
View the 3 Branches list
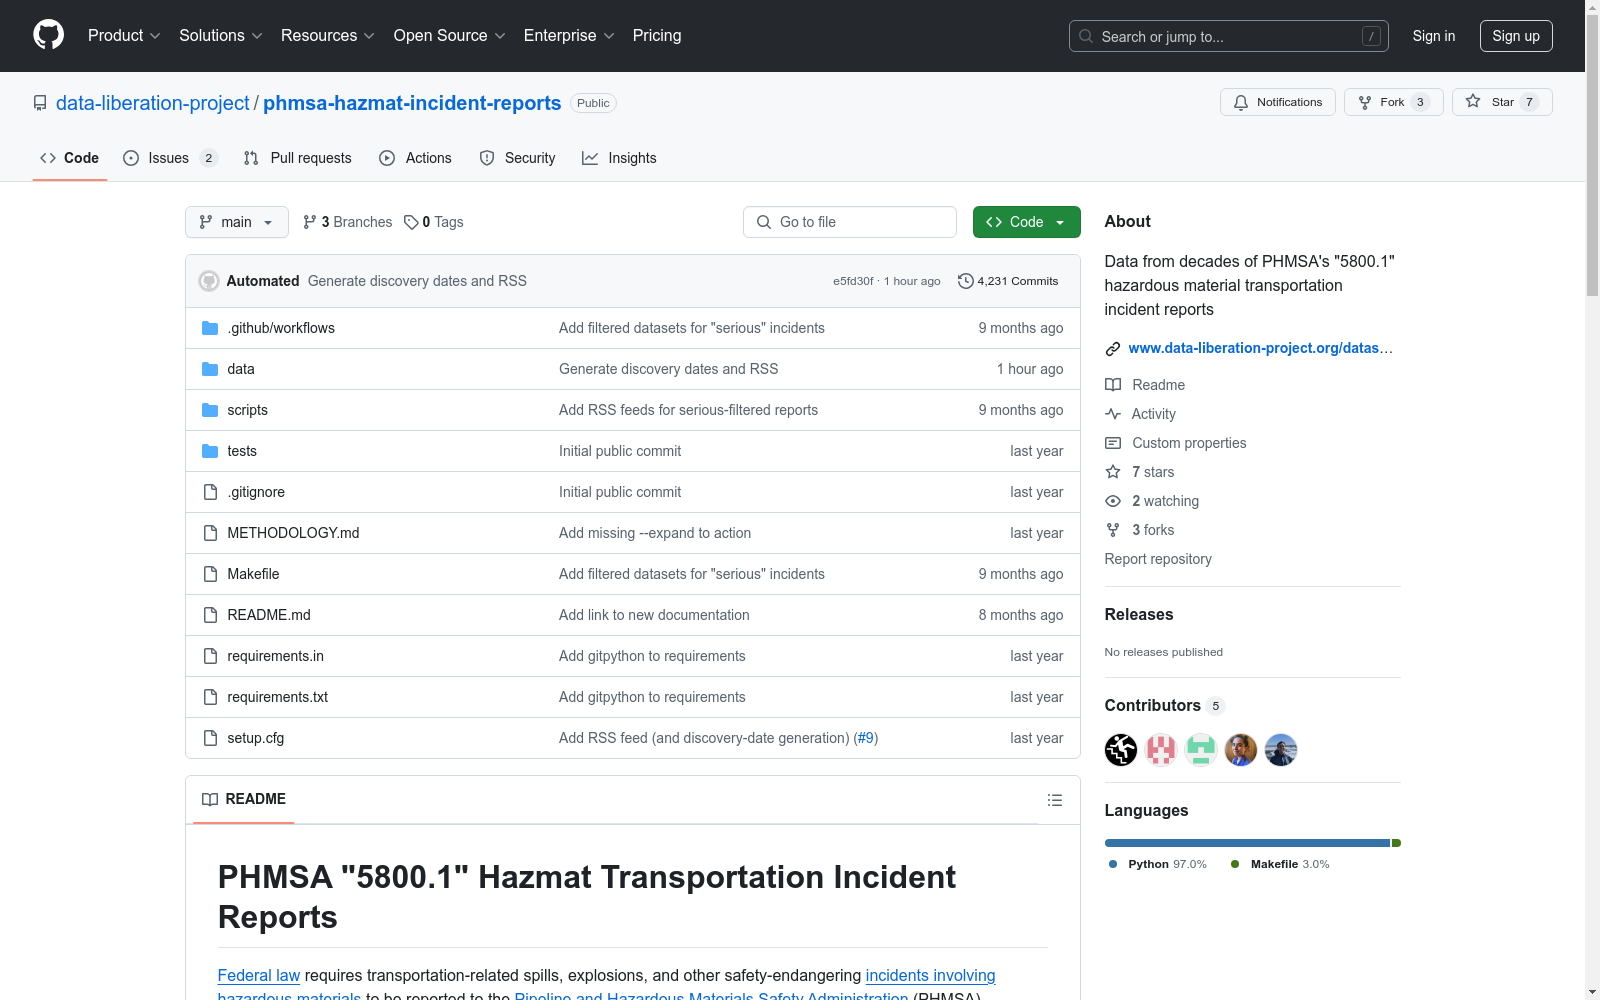point(348,222)
